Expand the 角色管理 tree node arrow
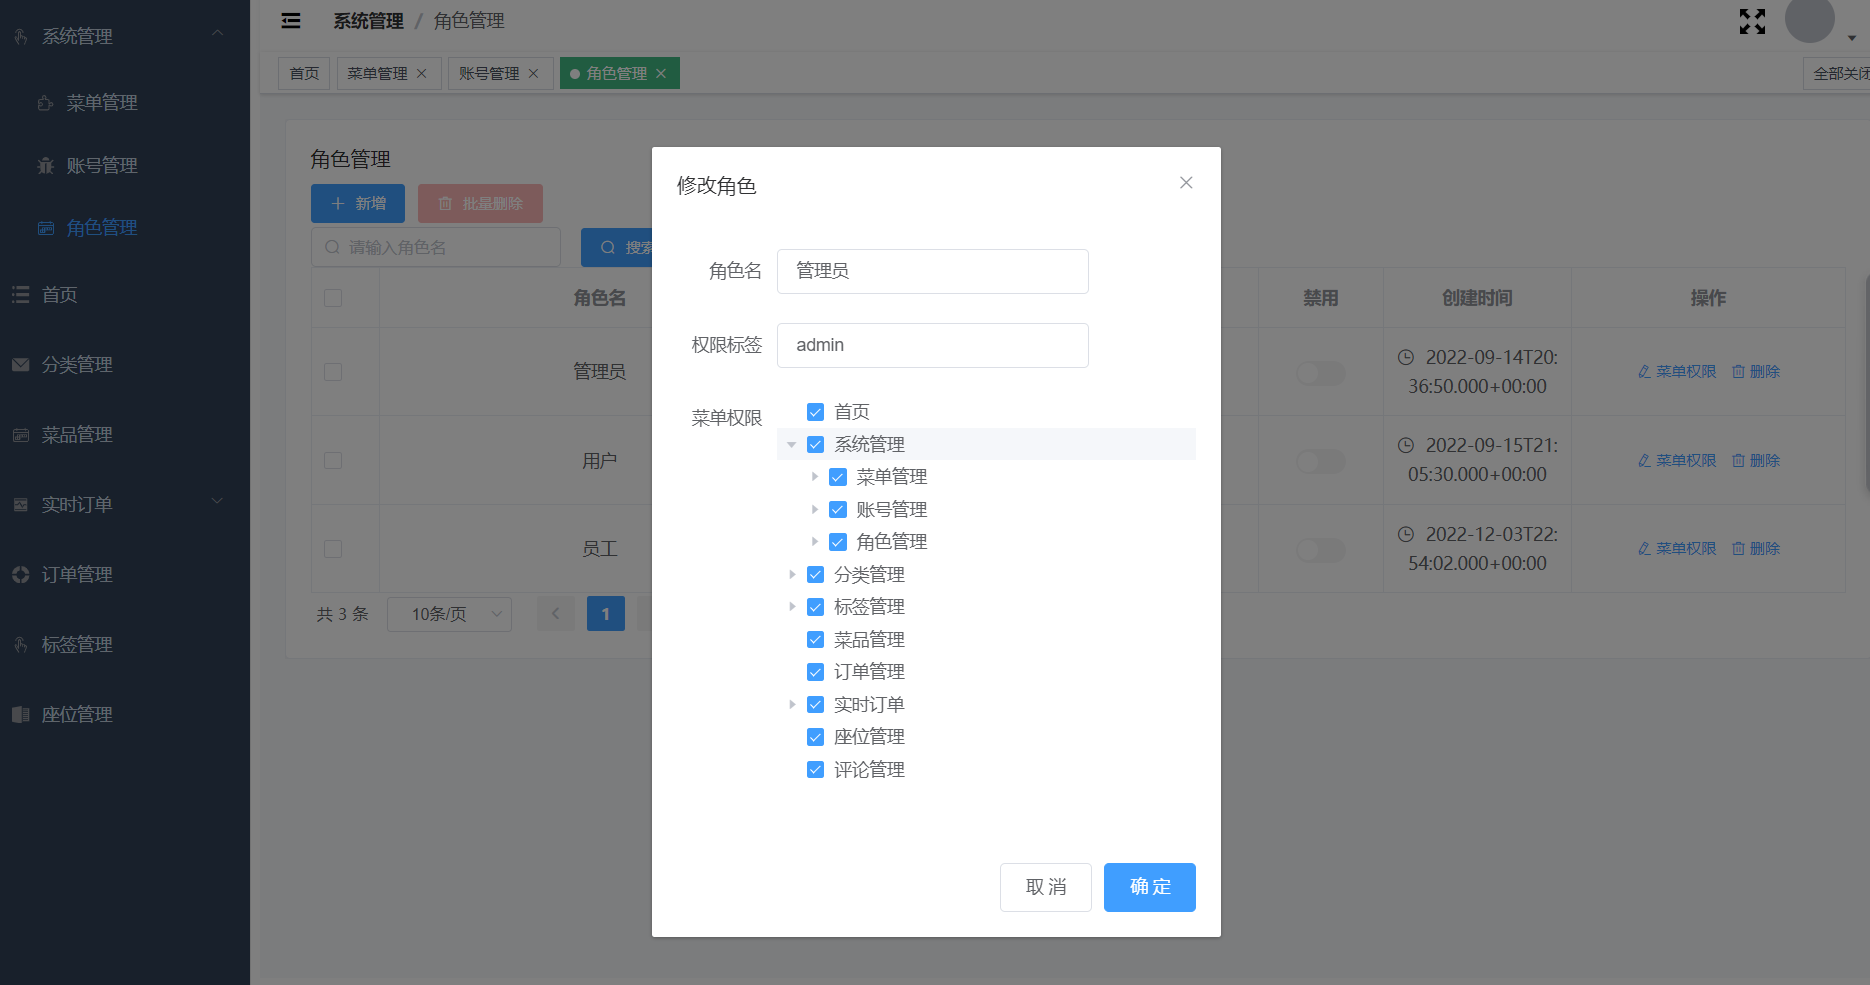This screenshot has height=985, width=1870. click(814, 542)
